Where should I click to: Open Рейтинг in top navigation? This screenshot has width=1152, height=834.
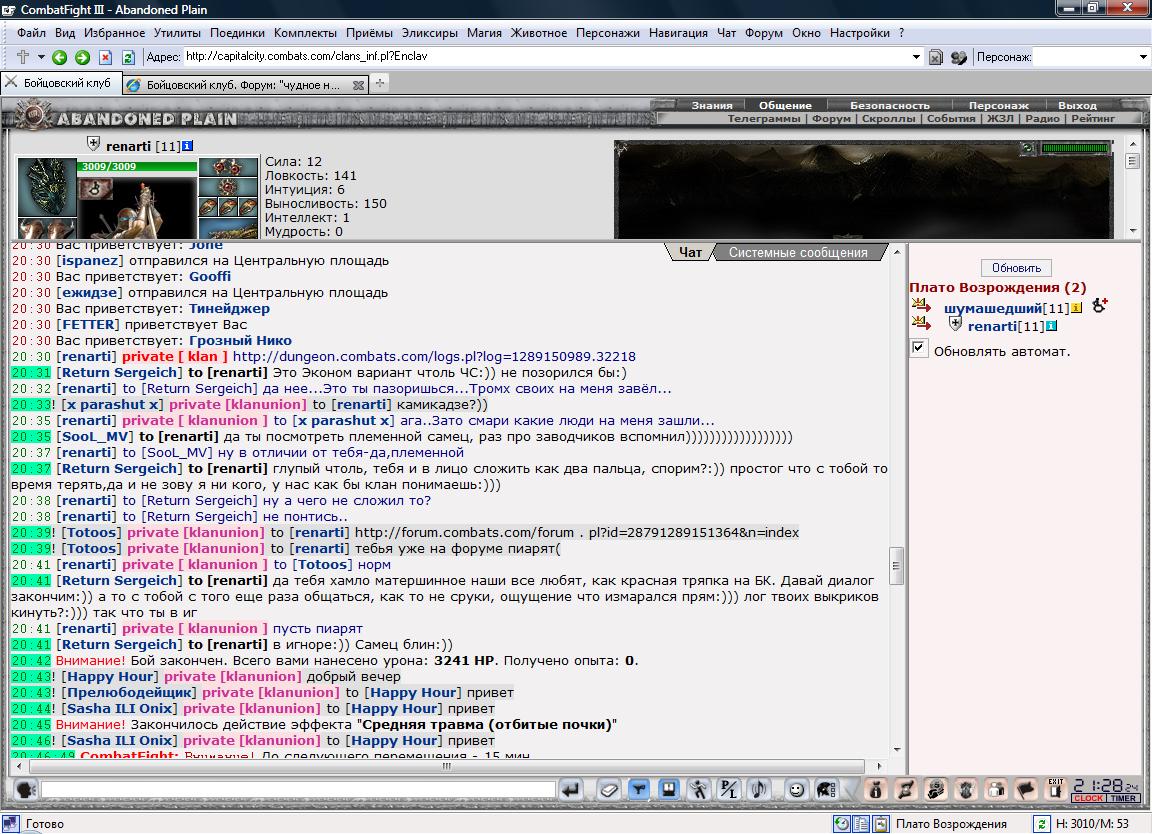[1092, 118]
